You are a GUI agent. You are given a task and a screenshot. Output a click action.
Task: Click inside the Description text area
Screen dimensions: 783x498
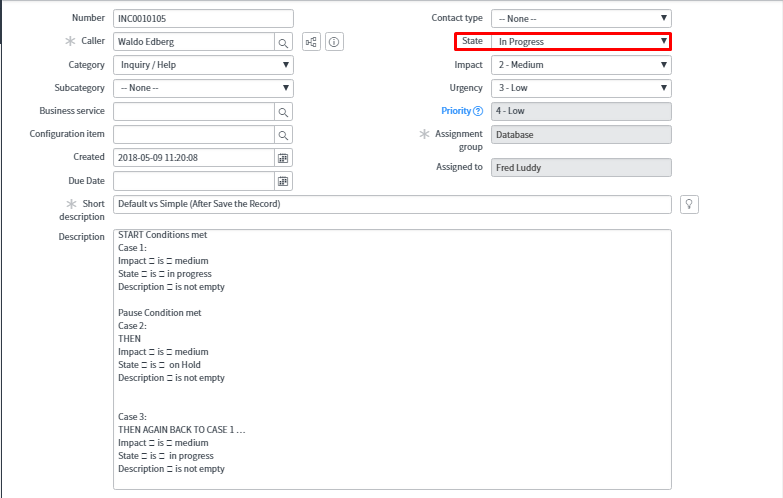click(392, 359)
